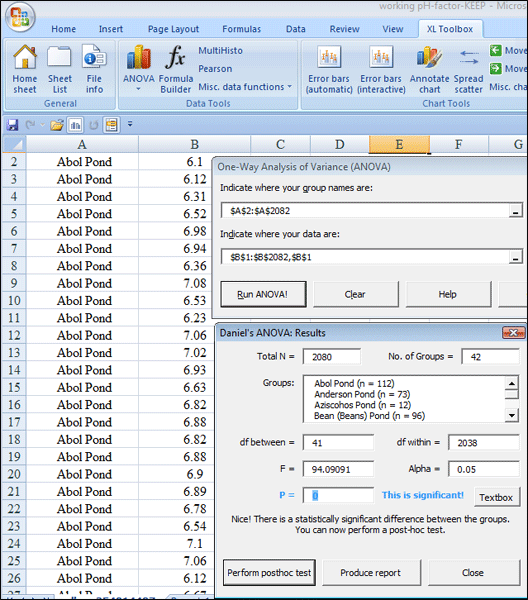Open the Sheet List tool
528x600 pixels.
(60, 69)
